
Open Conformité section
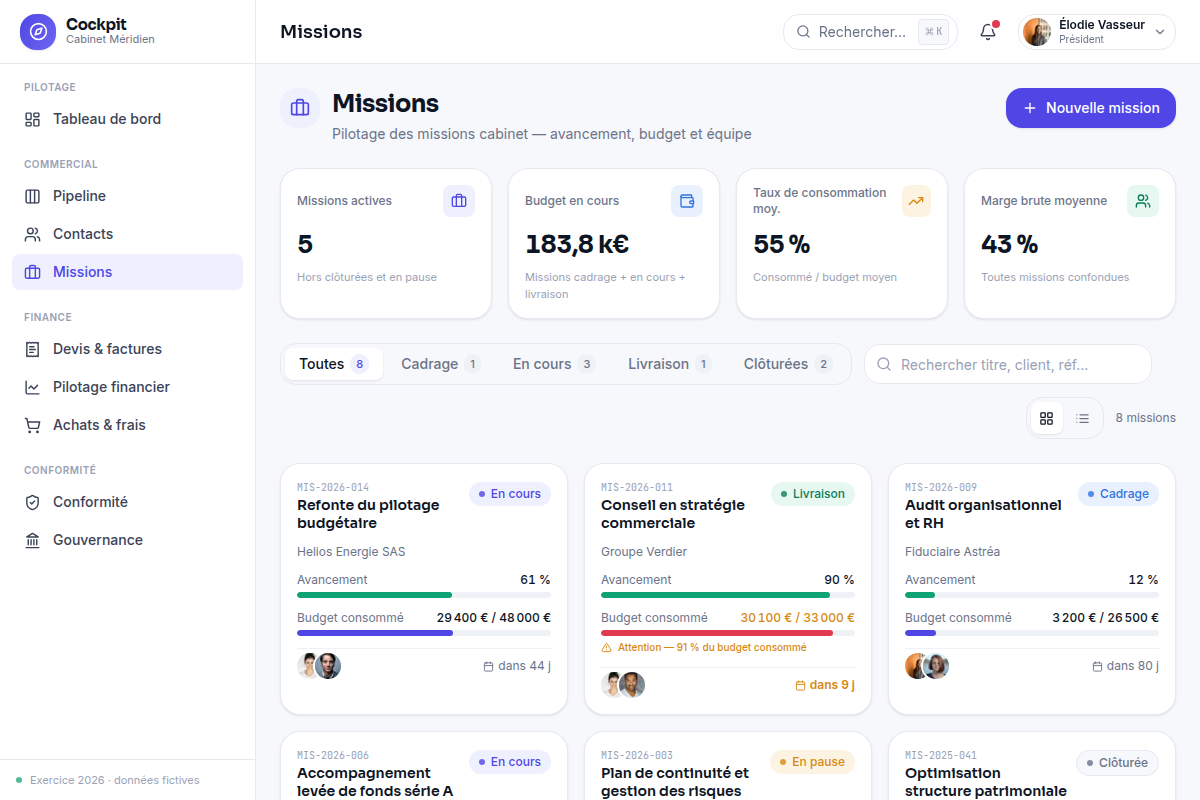[x=127, y=502]
